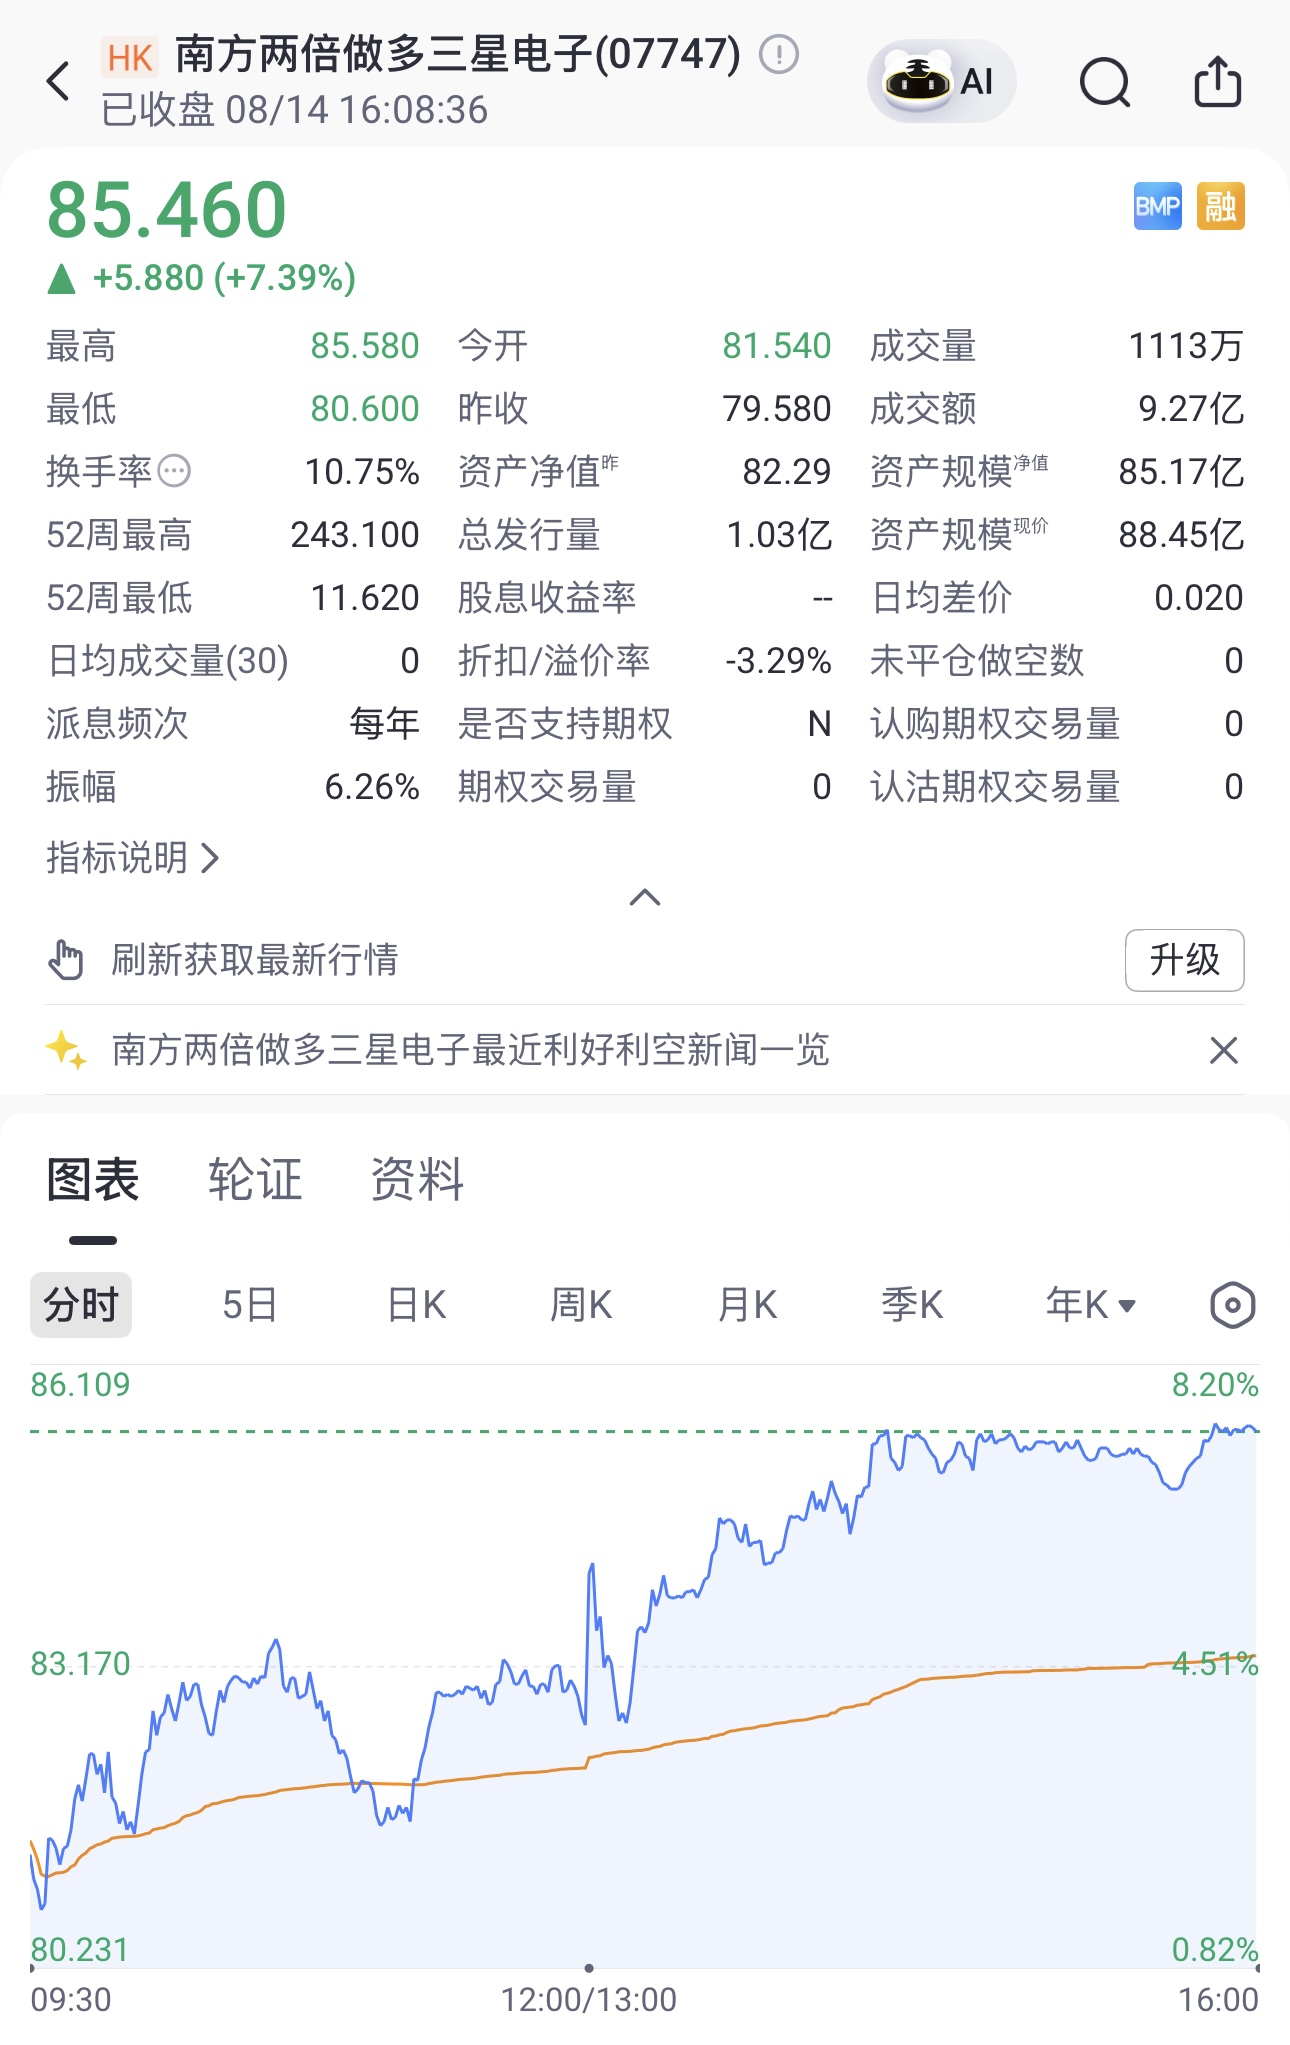This screenshot has width=1290, height=2045.
Task: Tap the 振幅 value 6.26%
Action: 372,787
